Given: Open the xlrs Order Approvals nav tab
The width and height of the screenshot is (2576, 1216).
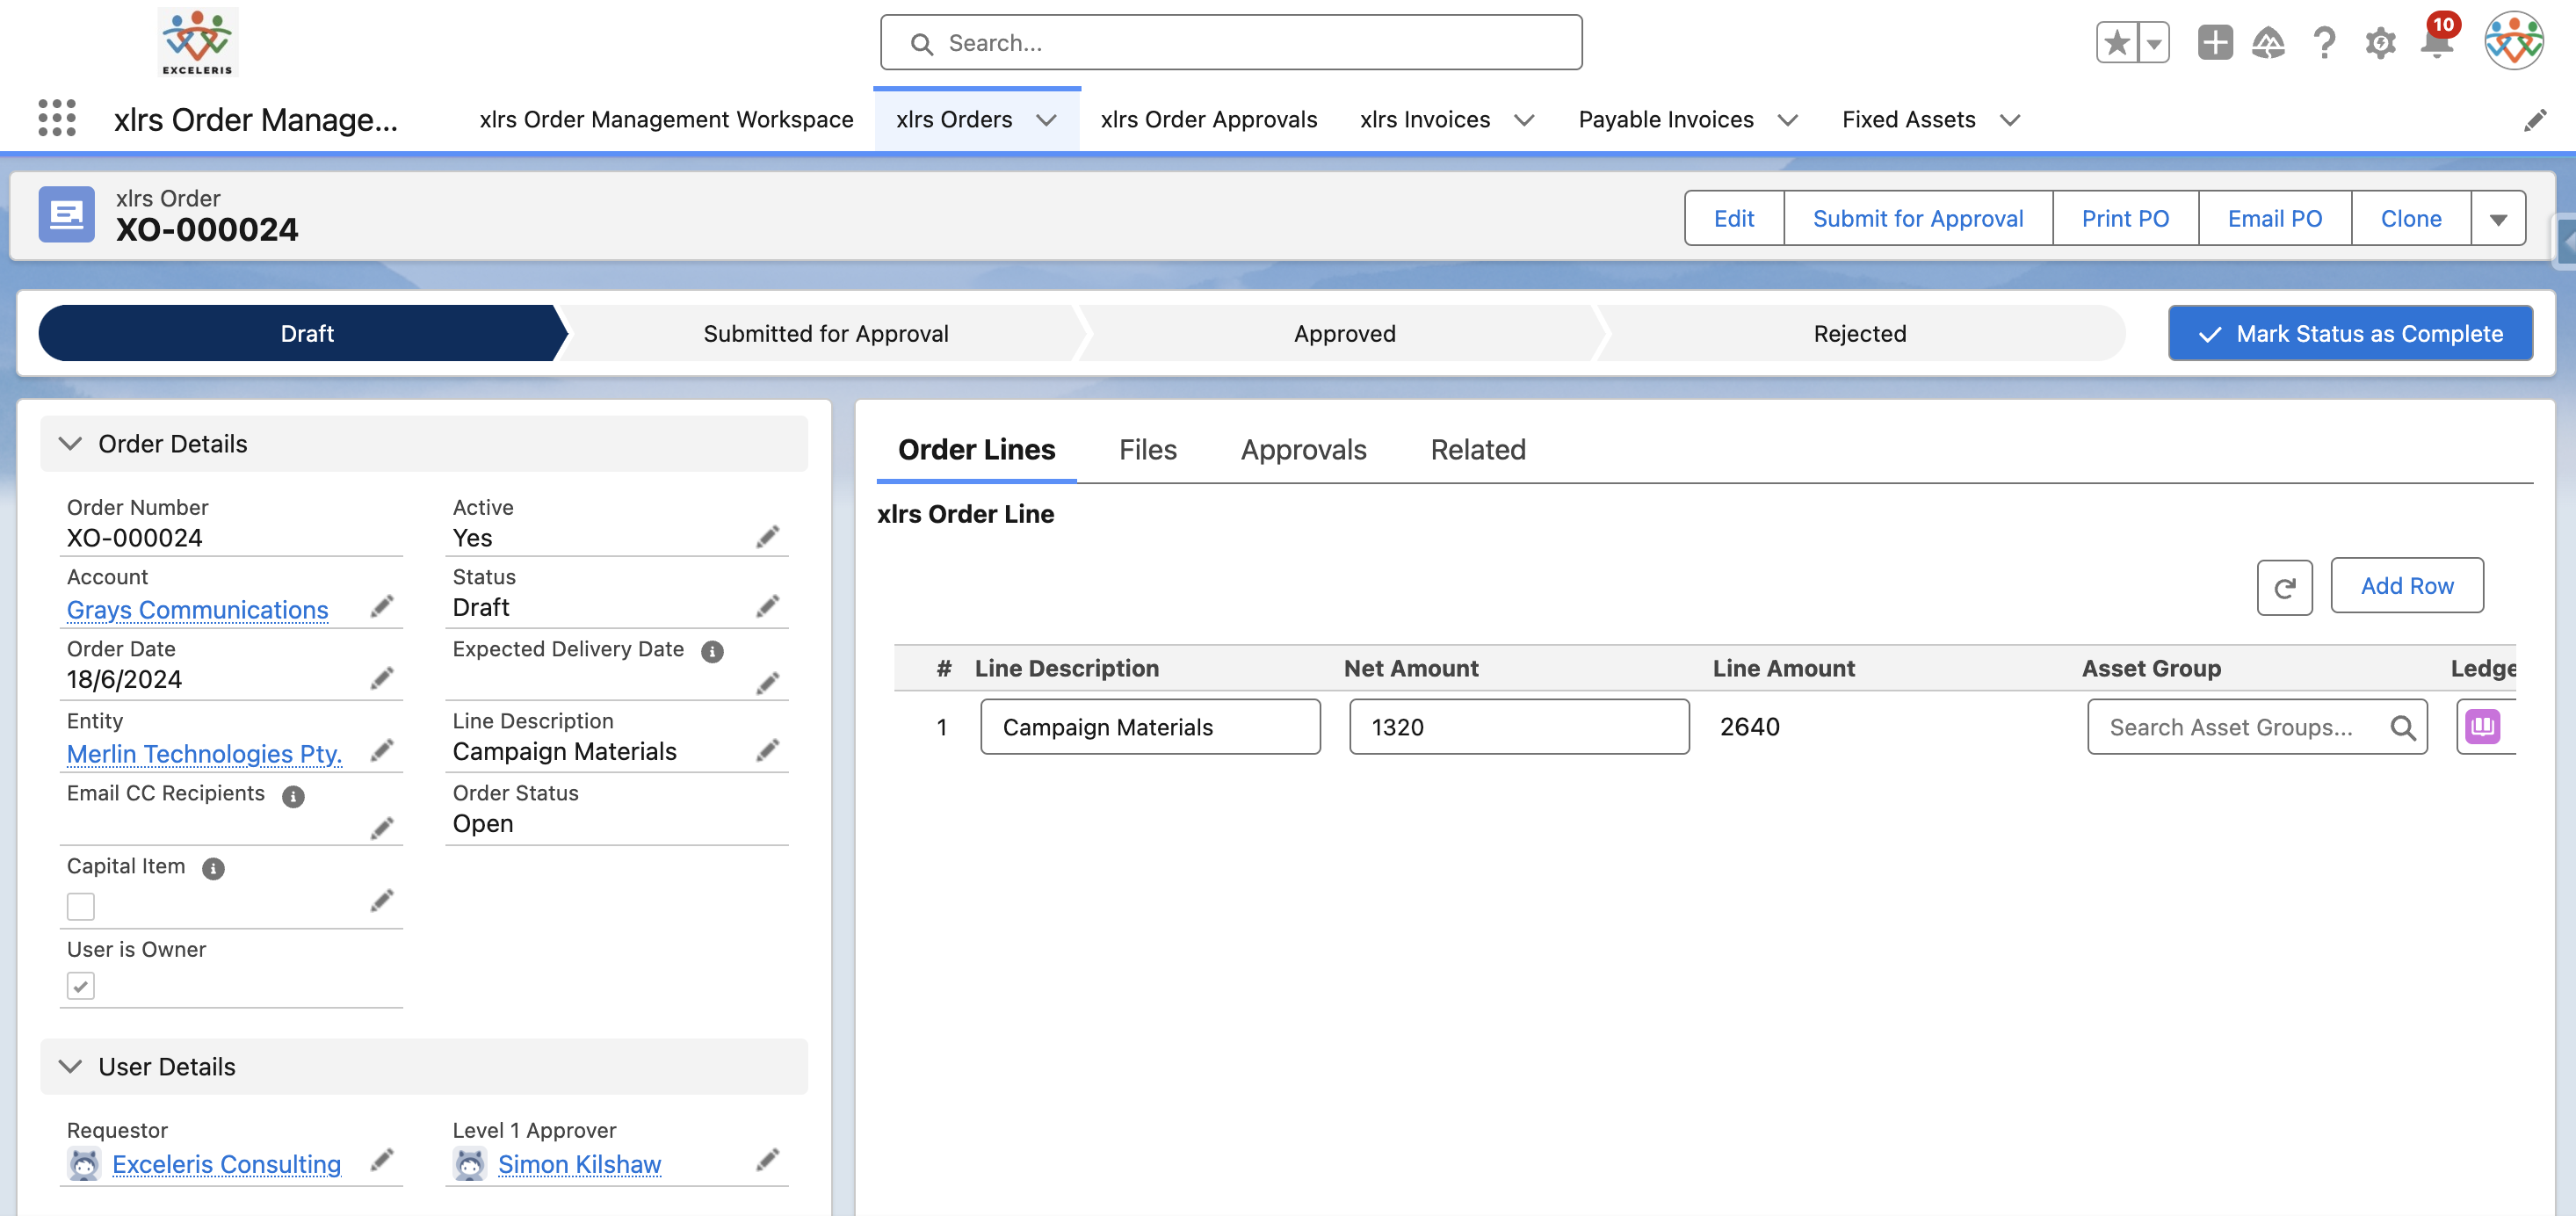Looking at the screenshot, I should [1208, 120].
